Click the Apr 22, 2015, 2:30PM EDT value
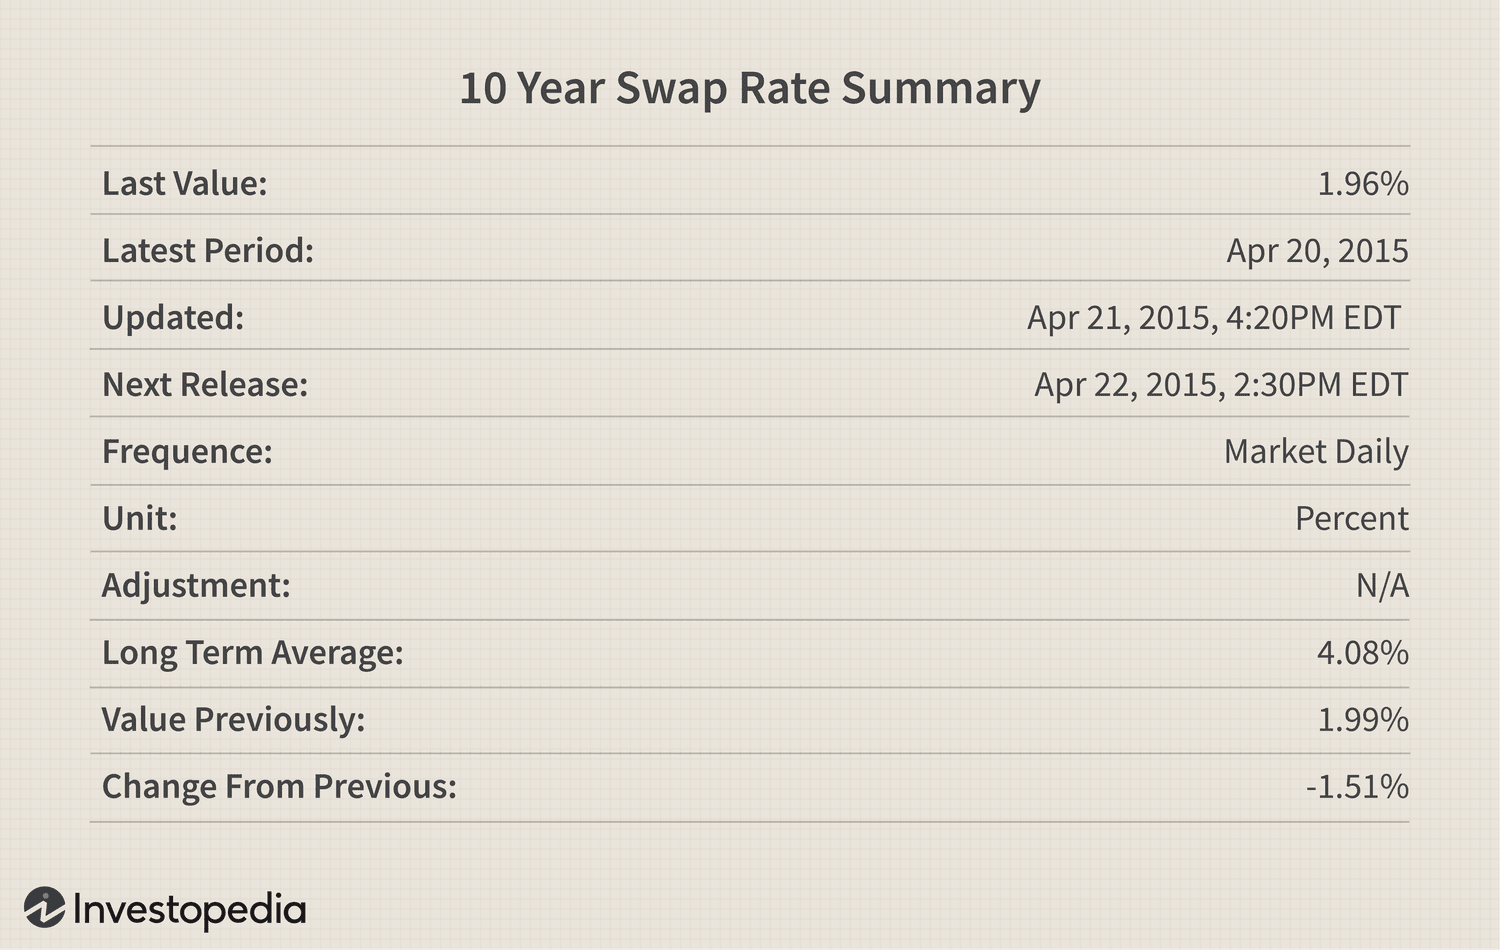The image size is (1500, 950). coord(1221,384)
